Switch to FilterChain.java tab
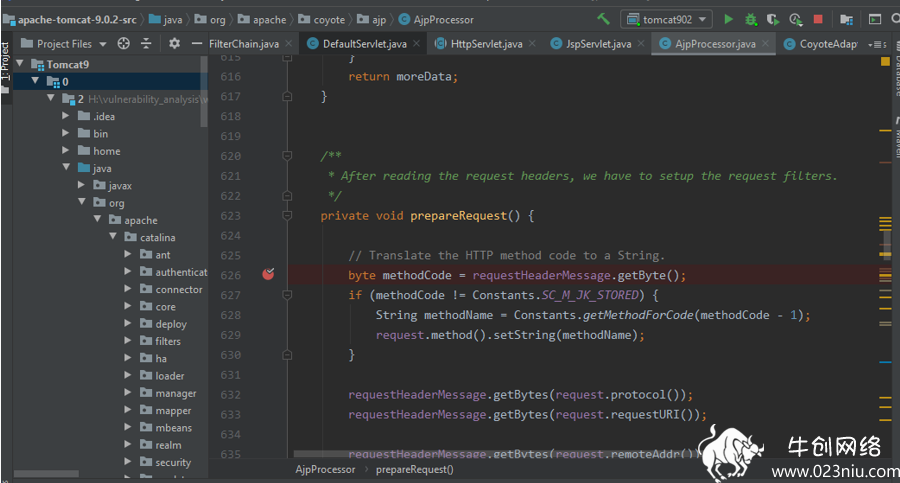Screen dimensions: 900x483 244,44
